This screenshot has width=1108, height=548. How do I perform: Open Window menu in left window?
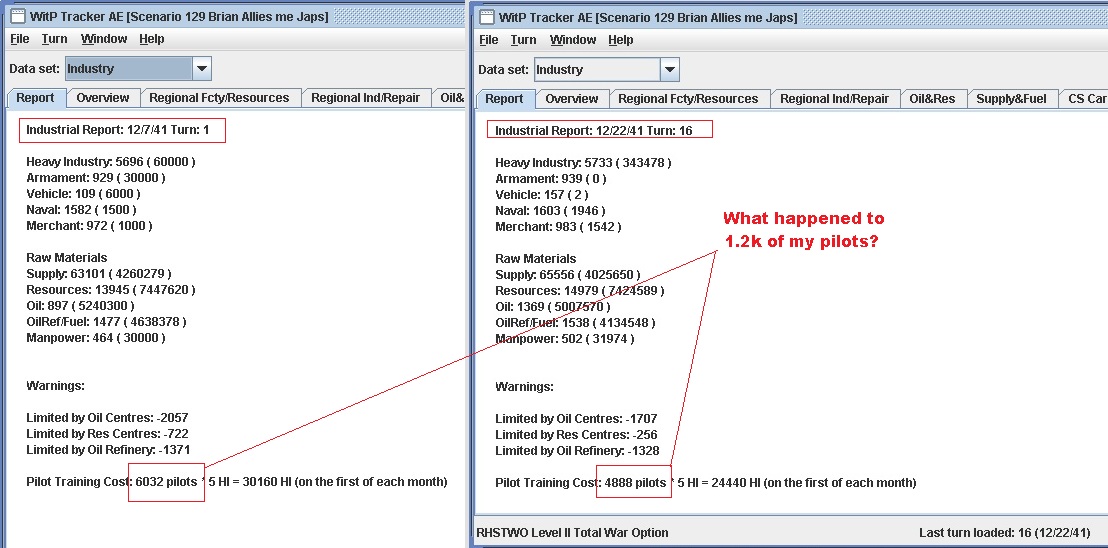click(x=104, y=39)
